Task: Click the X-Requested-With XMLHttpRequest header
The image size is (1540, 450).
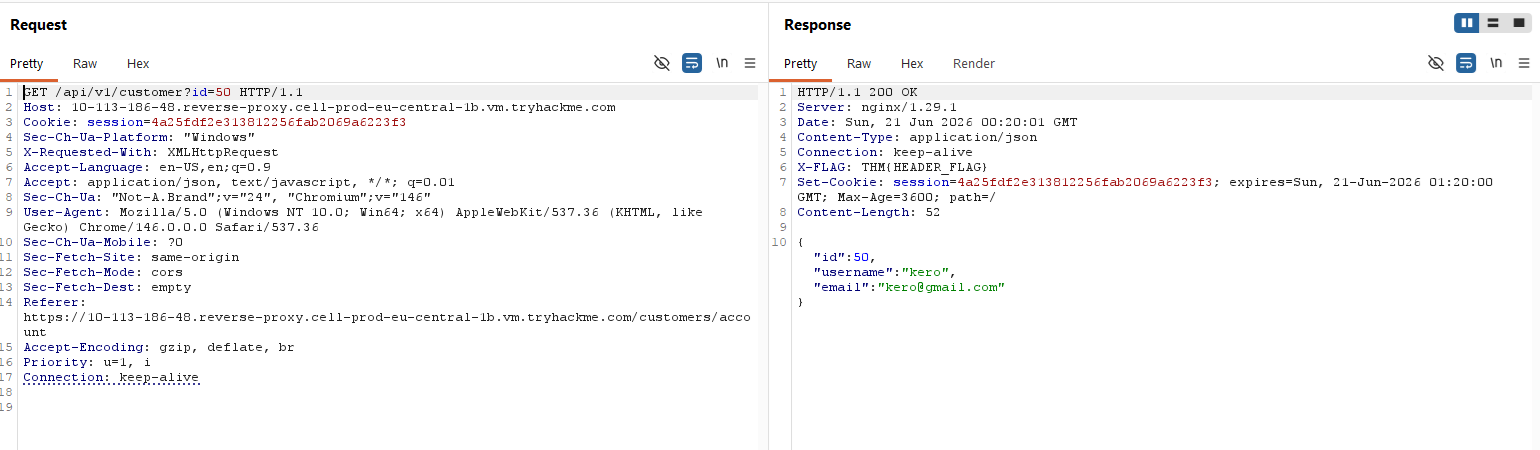Action: (x=151, y=152)
